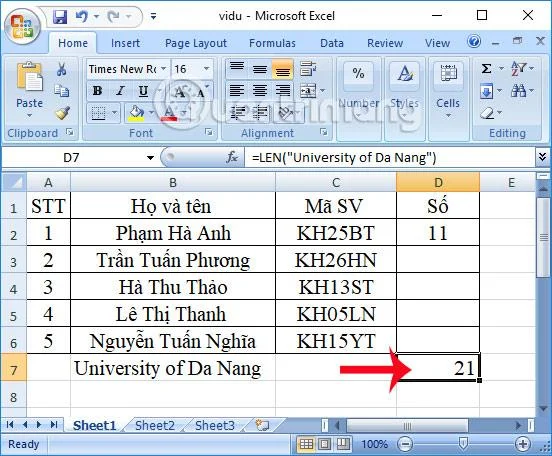Click the Clear eraser icon
Viewport: 552px width, 456px height.
pyautogui.click(x=487, y=113)
